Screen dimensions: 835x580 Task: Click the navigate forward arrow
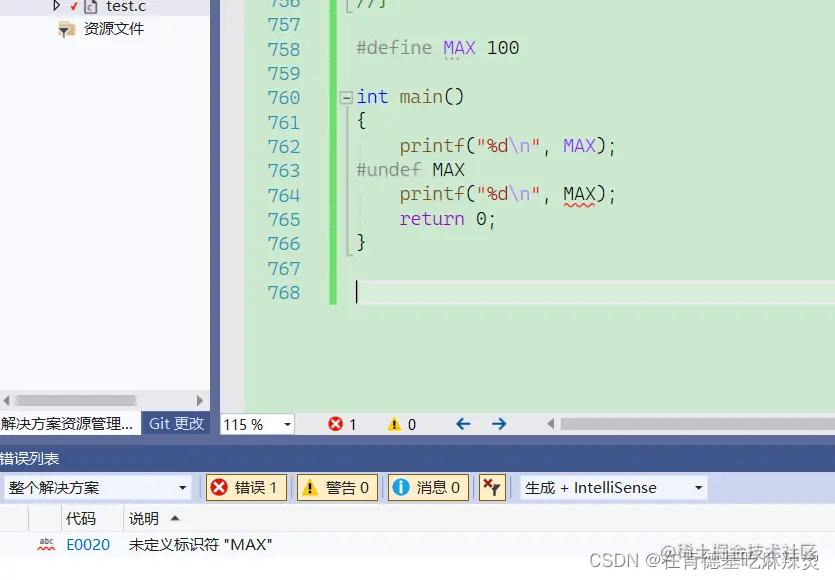(498, 423)
